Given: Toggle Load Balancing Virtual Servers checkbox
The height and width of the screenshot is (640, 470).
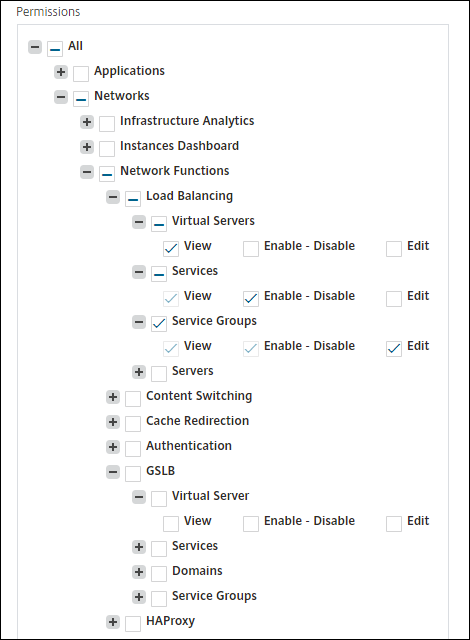Looking at the screenshot, I should point(159,224).
